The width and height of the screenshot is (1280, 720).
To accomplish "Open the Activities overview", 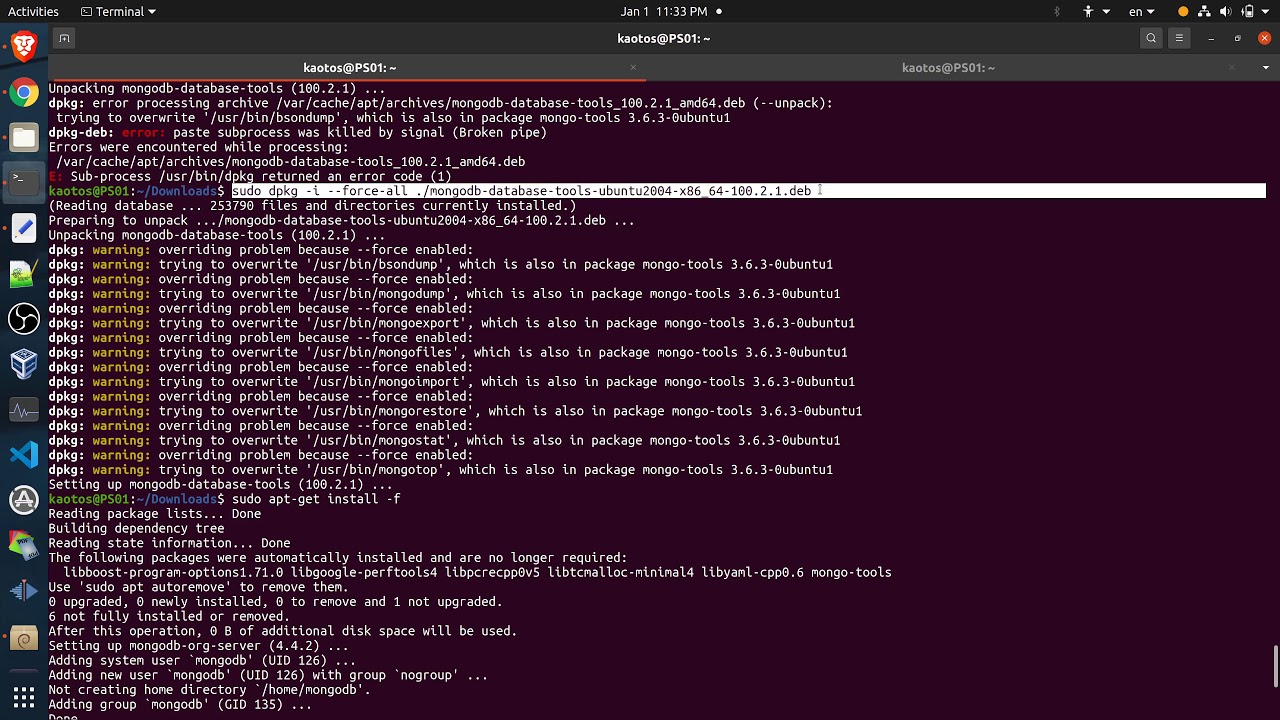I will point(33,12).
